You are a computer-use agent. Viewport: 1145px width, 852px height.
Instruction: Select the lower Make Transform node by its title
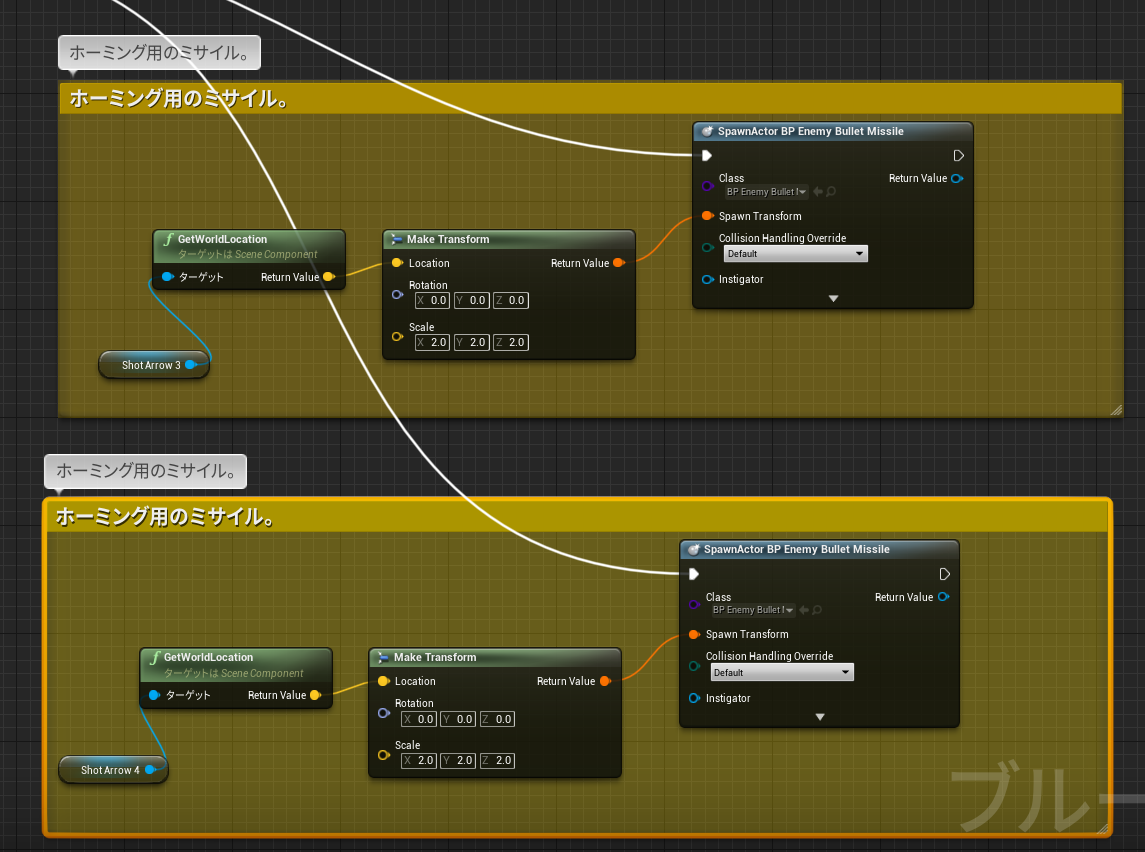(434, 657)
